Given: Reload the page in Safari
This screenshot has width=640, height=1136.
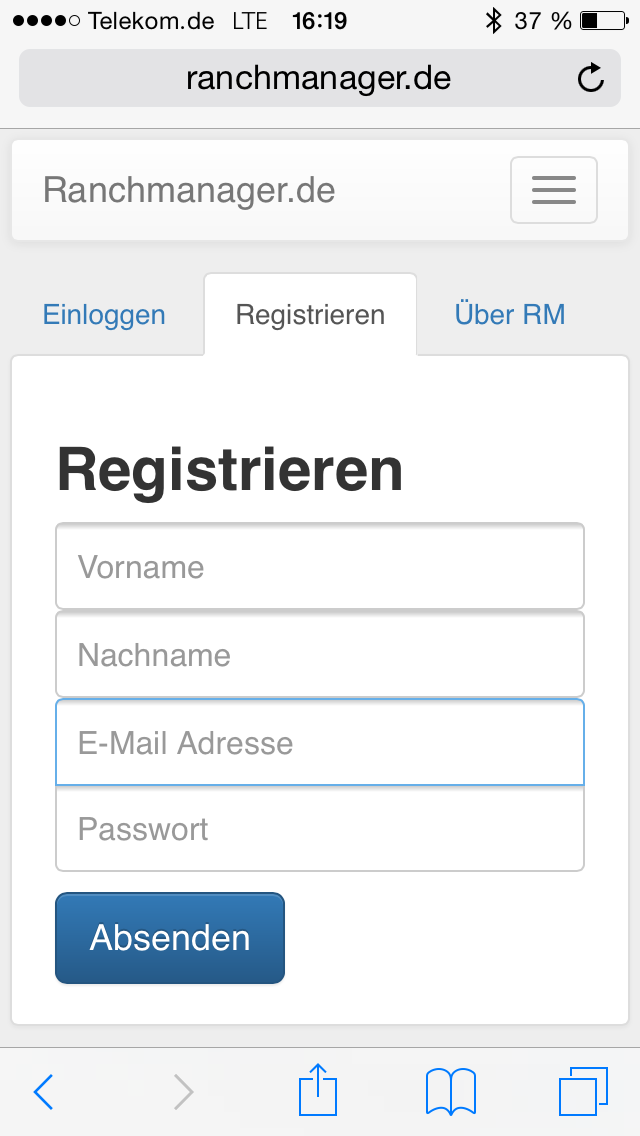Looking at the screenshot, I should [591, 78].
